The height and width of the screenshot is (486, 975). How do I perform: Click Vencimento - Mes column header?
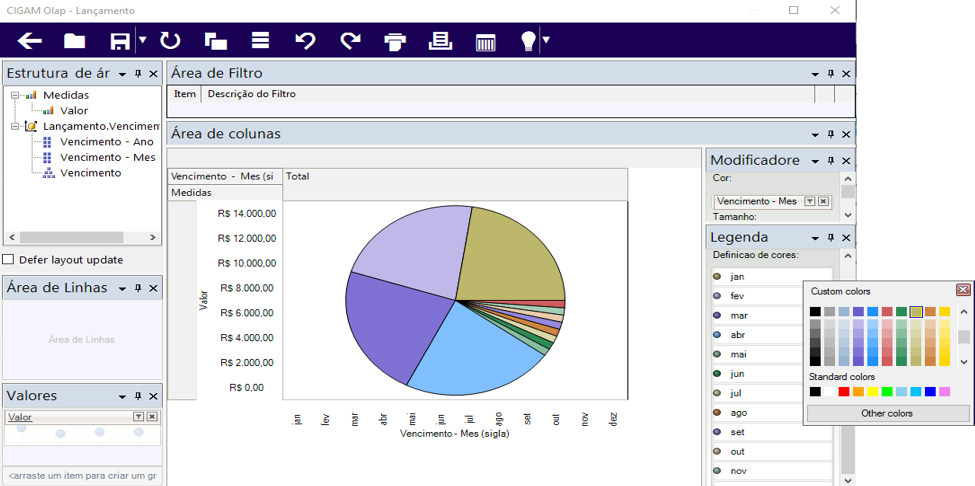coord(224,177)
